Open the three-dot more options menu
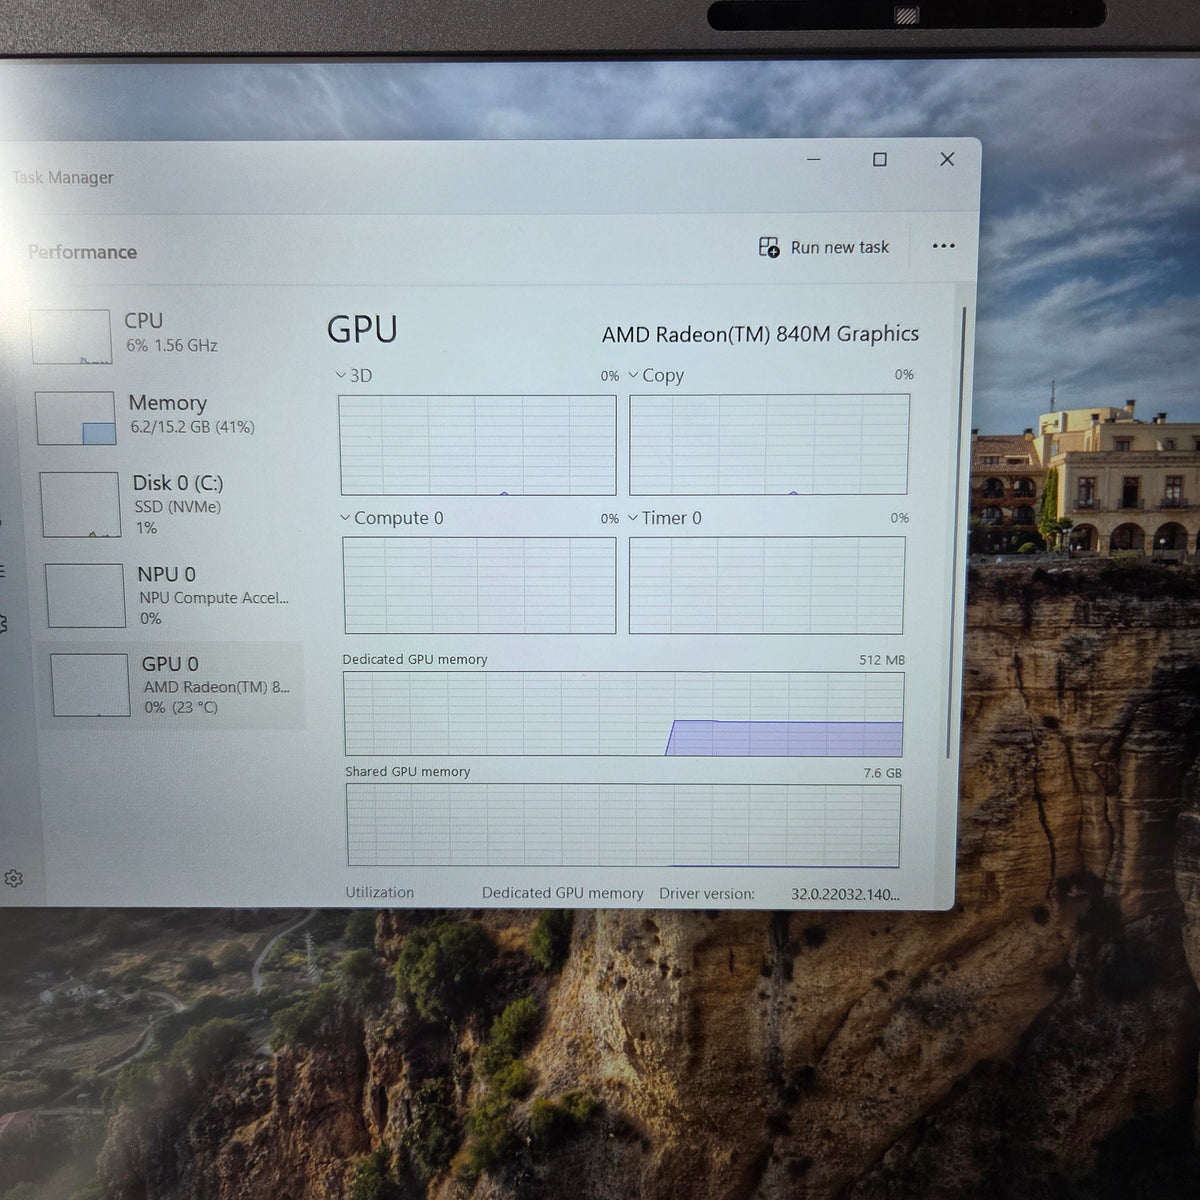The image size is (1200, 1200). click(x=943, y=246)
